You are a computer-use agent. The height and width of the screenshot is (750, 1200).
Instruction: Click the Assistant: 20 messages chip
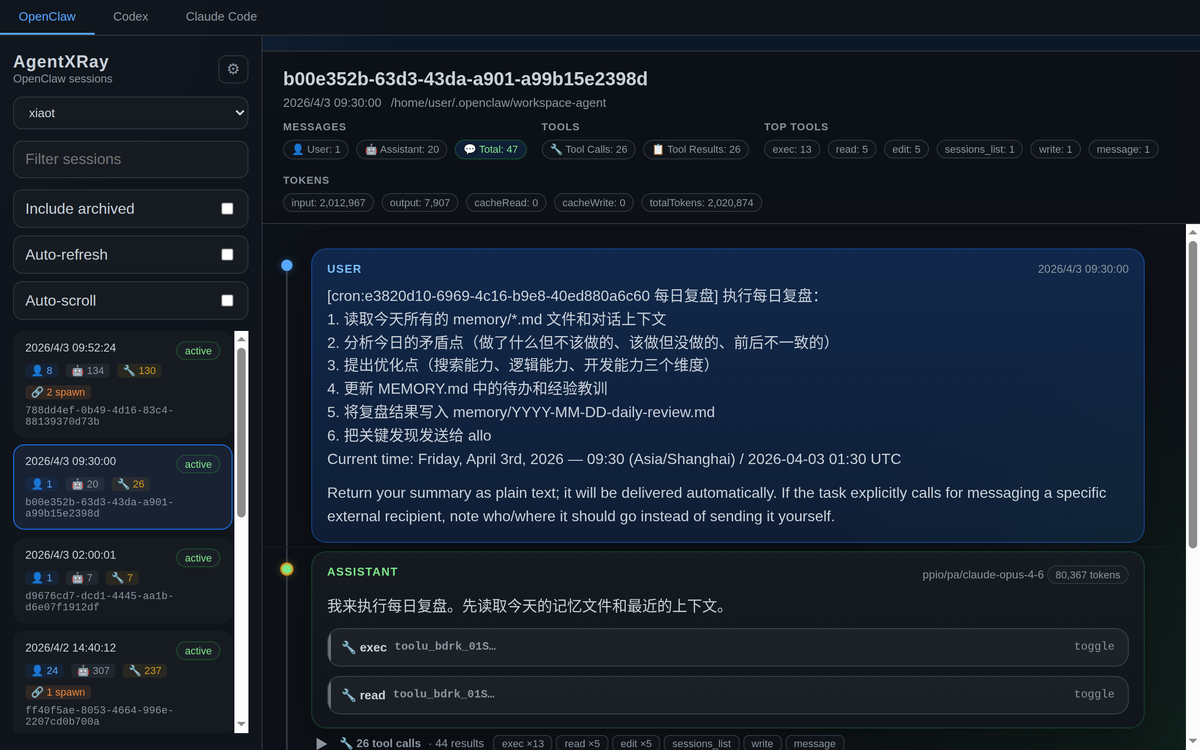pyautogui.click(x=402, y=149)
